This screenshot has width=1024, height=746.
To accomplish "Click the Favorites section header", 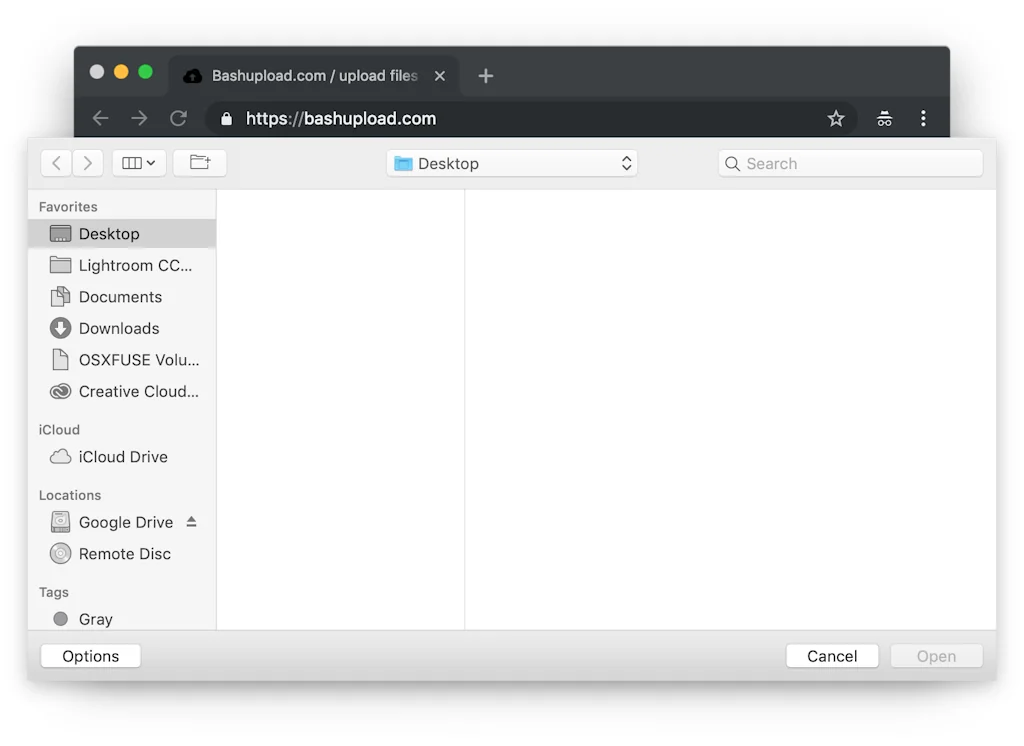I will [x=68, y=206].
